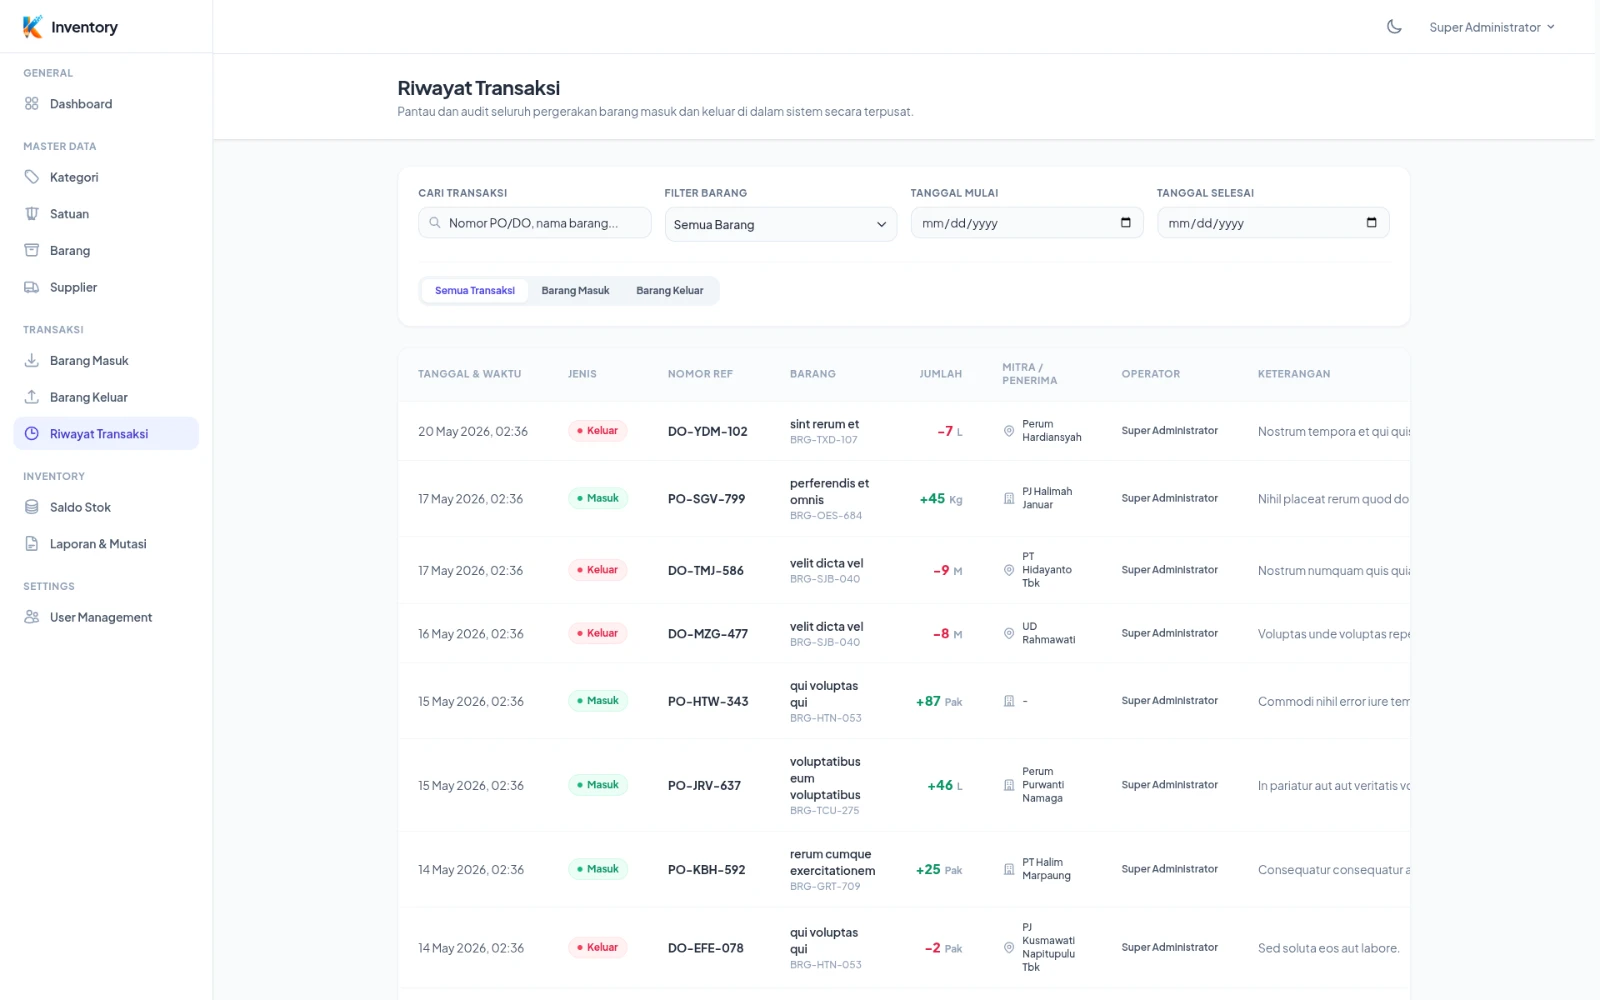The height and width of the screenshot is (1000, 1600).
Task: Click reference PO-SGV-799
Action: click(707, 499)
